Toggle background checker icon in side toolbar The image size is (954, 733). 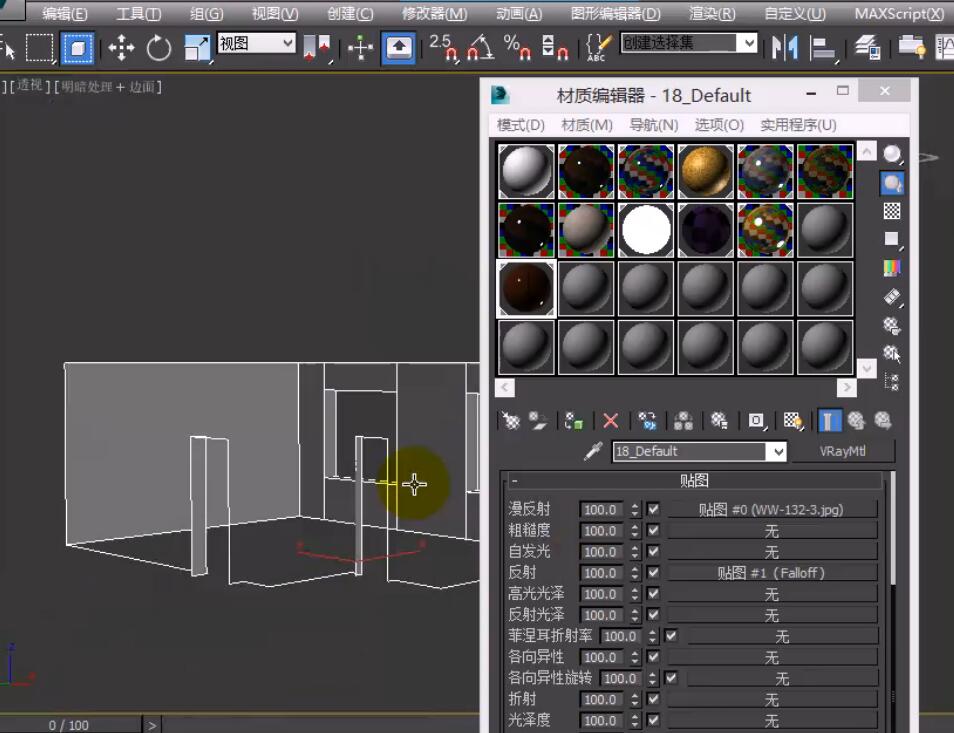pos(892,211)
